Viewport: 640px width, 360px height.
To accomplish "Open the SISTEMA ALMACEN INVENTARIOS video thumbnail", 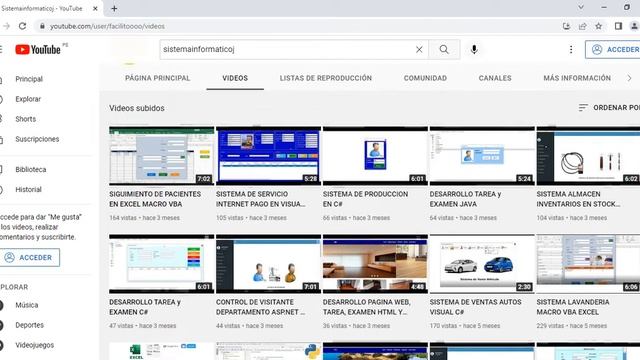I will point(588,156).
